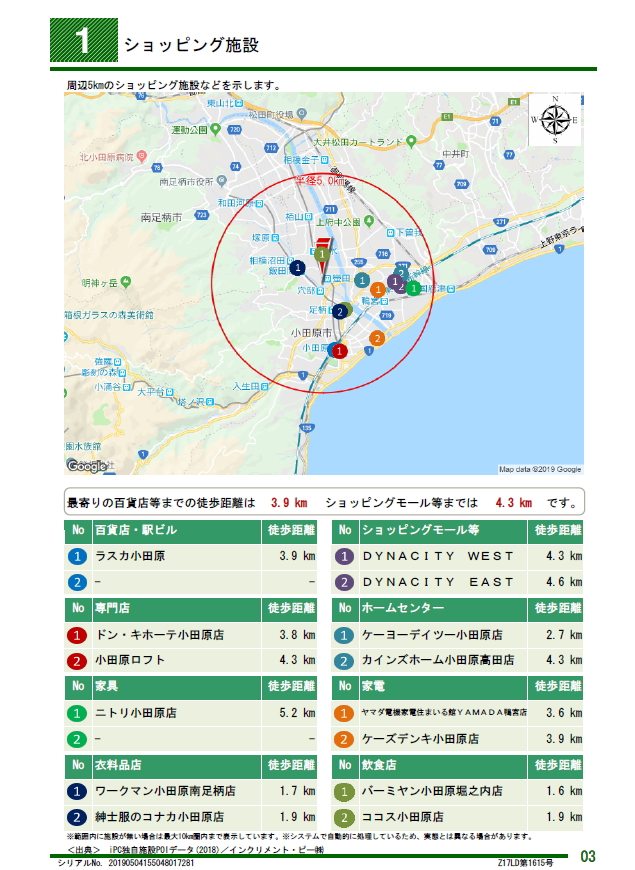Click the ショッピングモール等 table header
The width and height of the screenshot is (635, 870).
(420, 530)
